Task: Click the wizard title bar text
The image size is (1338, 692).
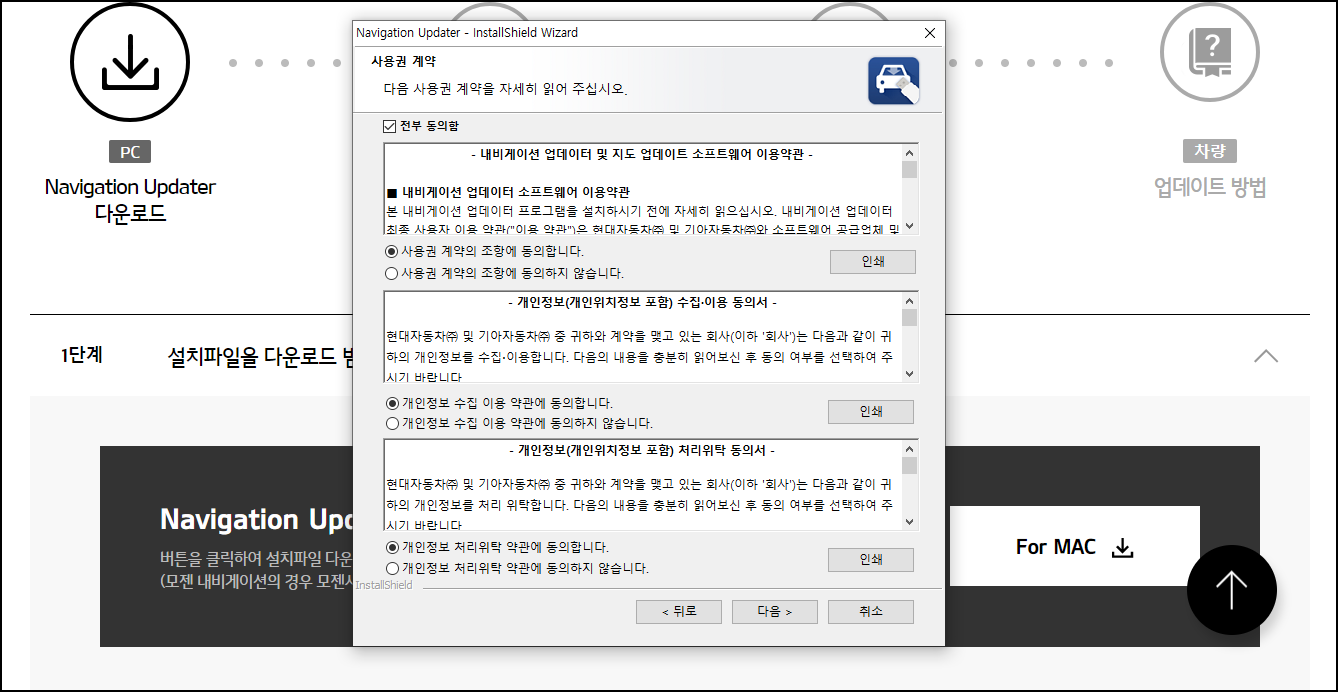Action: (467, 33)
